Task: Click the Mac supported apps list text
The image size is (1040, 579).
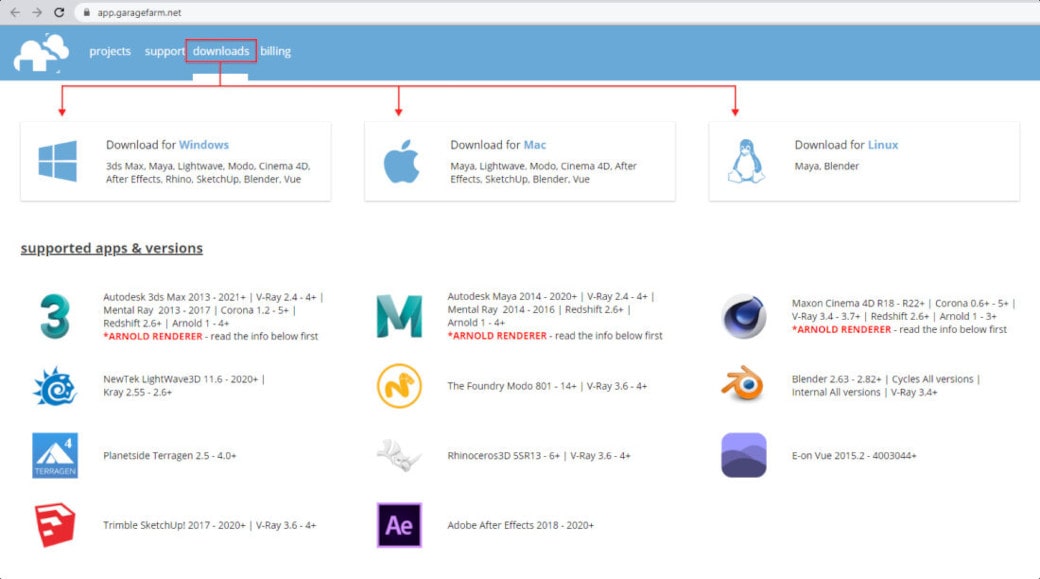Action: 543,172
